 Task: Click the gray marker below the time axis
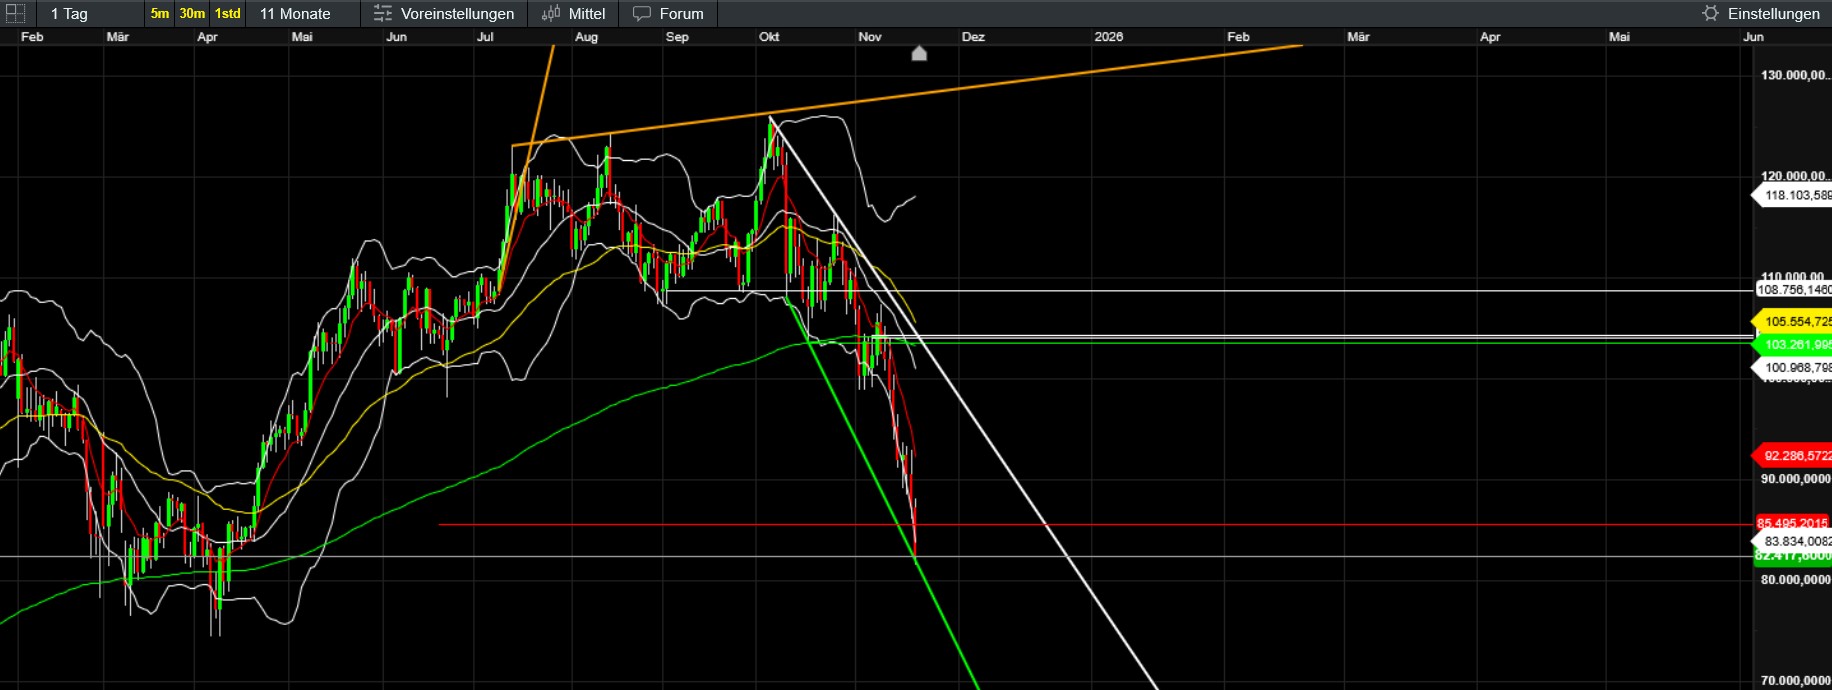point(919,54)
